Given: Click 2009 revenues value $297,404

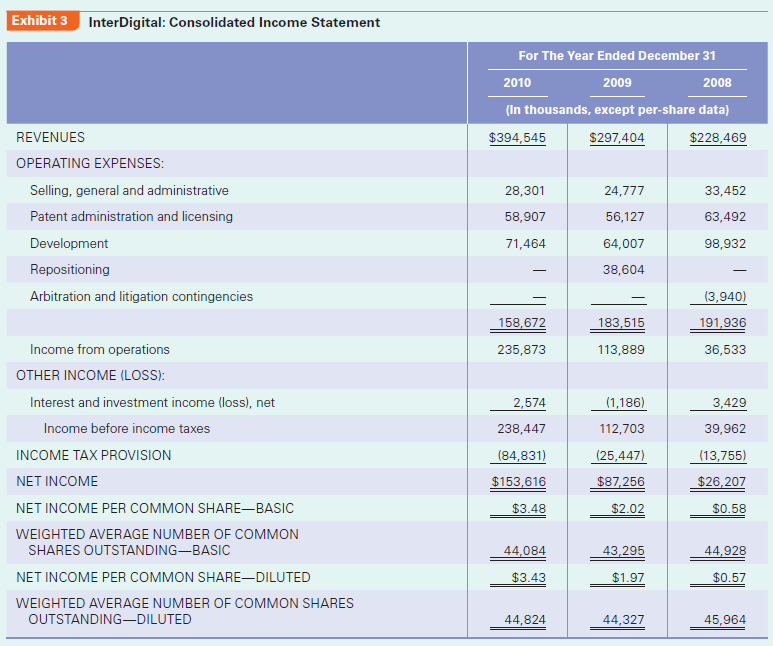Looking at the screenshot, I should (617, 138).
